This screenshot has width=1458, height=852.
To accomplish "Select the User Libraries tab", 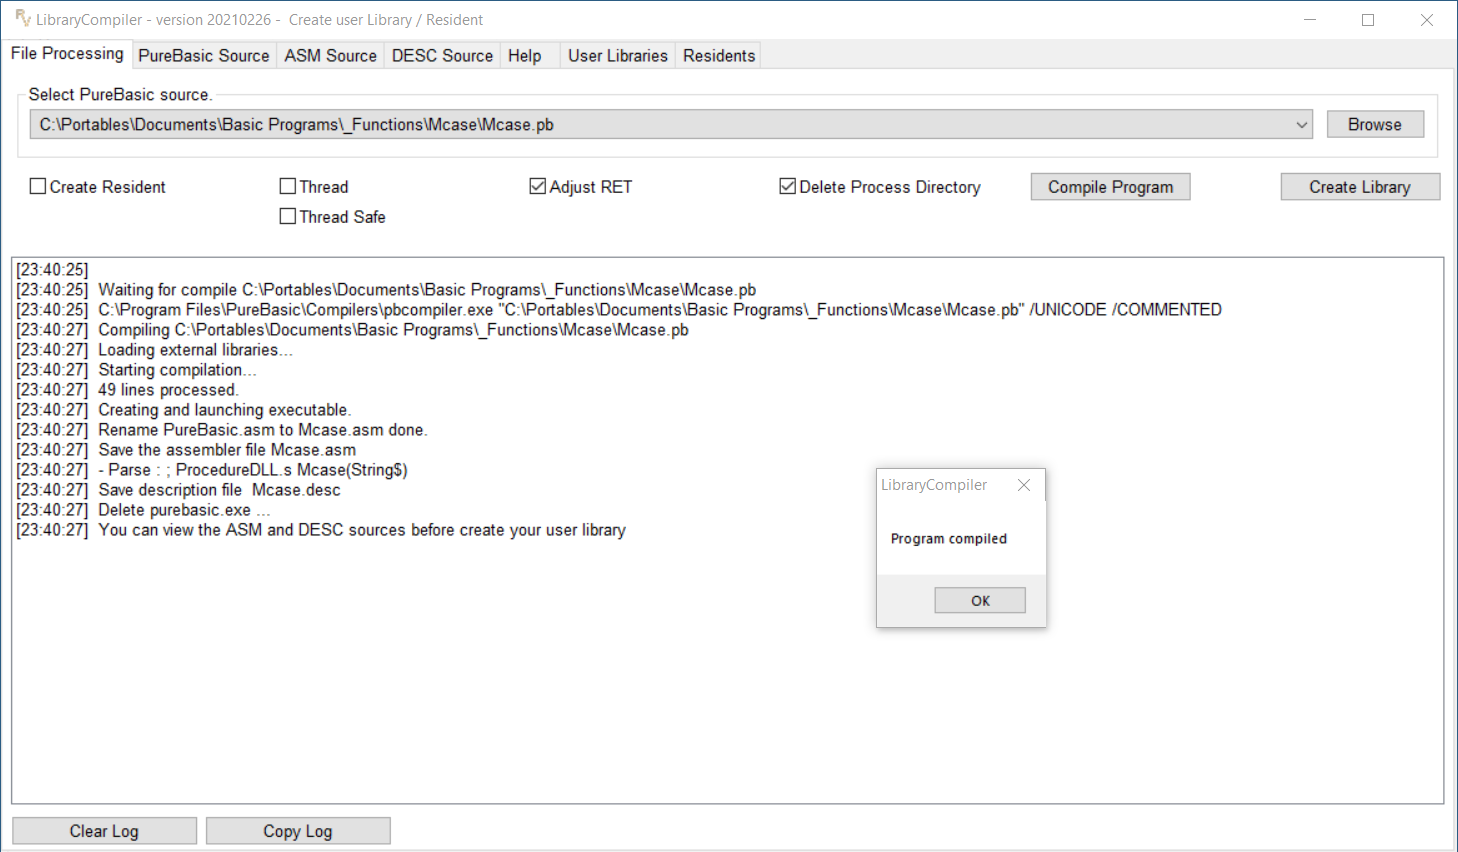I will pyautogui.click(x=617, y=56).
